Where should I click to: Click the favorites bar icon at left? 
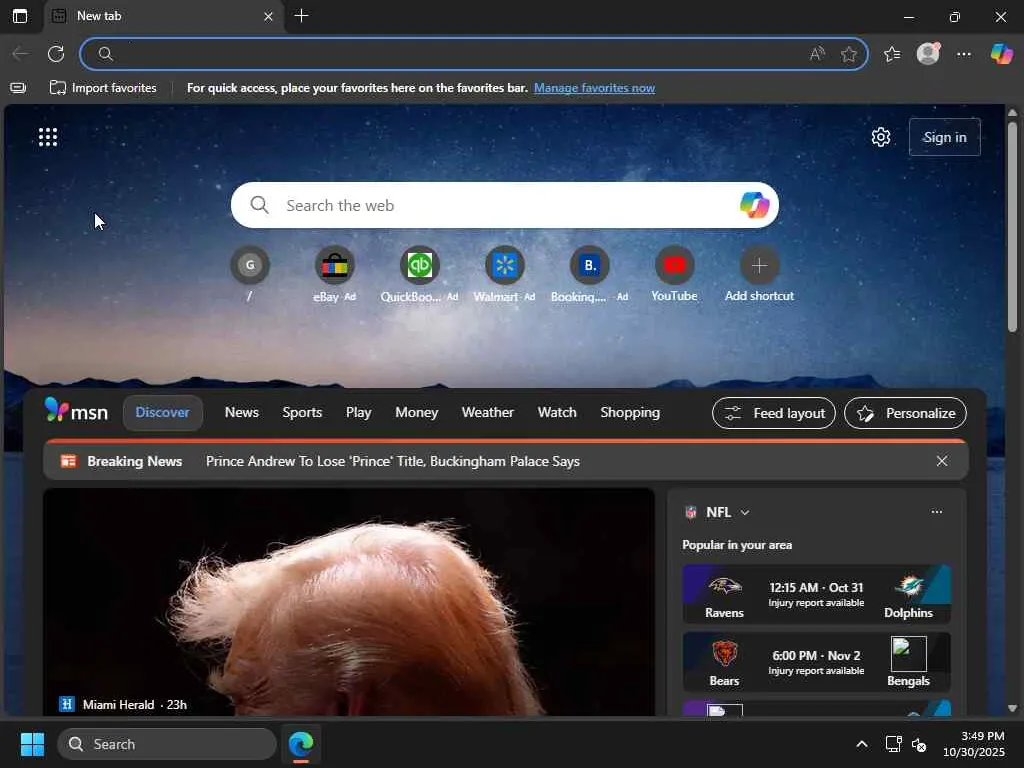pyautogui.click(x=18, y=88)
